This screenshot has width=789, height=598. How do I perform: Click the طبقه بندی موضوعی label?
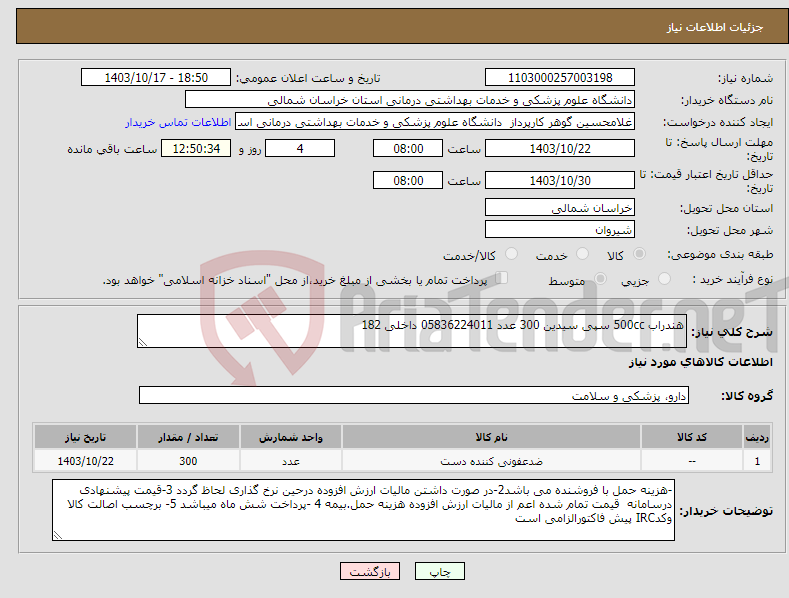click(x=720, y=255)
